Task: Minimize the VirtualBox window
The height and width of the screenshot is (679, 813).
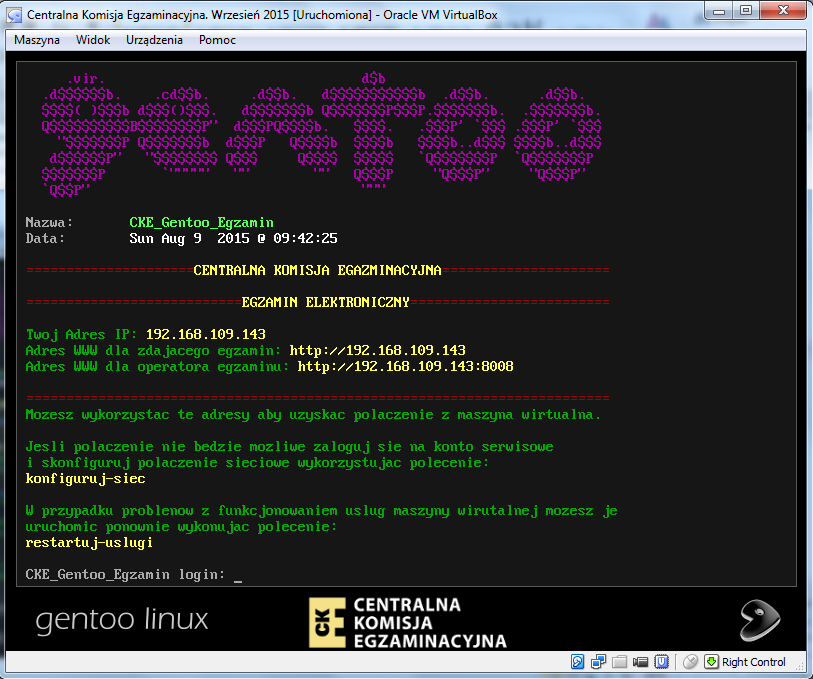Action: point(719,10)
